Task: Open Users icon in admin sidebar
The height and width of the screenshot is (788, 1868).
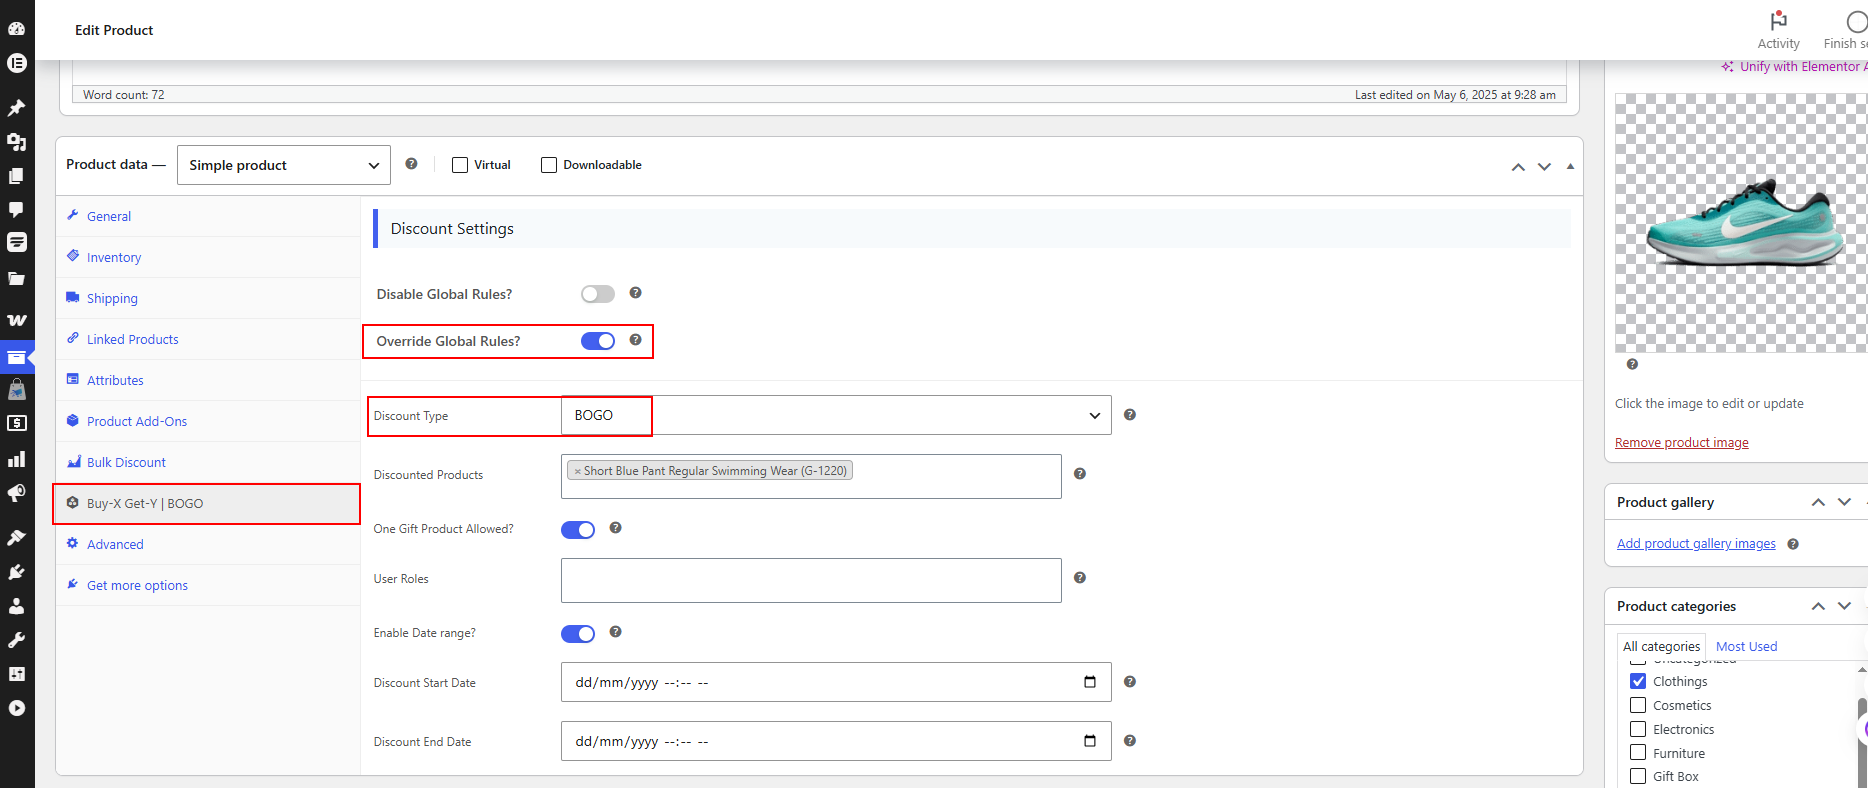Action: coord(17,606)
